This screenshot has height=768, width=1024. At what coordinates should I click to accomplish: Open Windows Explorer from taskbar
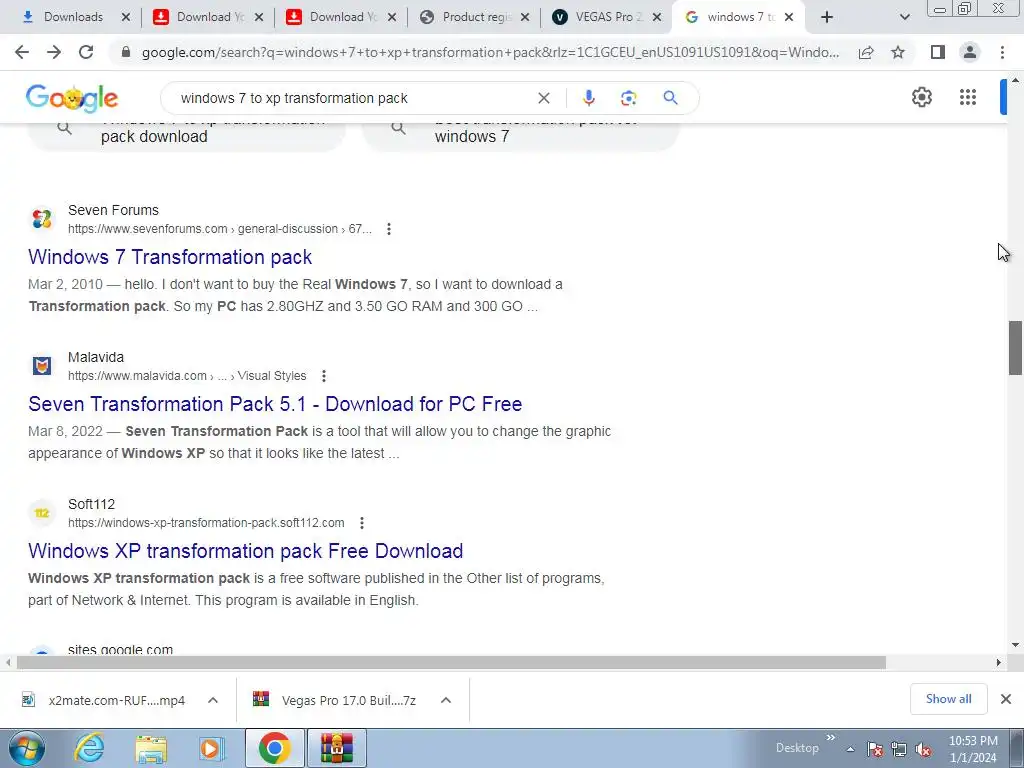[151, 748]
